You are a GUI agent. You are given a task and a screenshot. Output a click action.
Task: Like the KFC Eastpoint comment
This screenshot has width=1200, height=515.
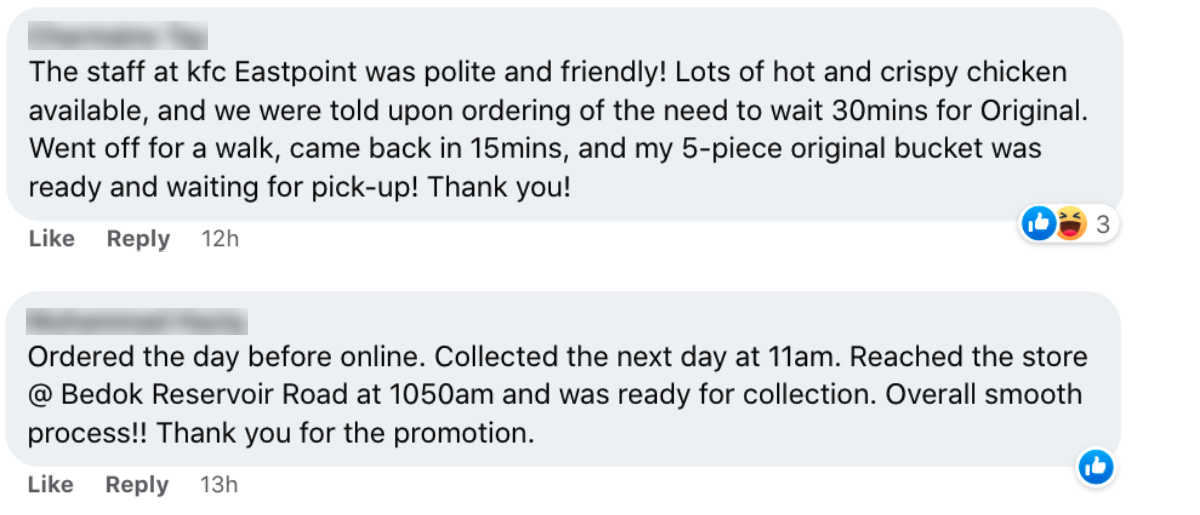coord(51,239)
